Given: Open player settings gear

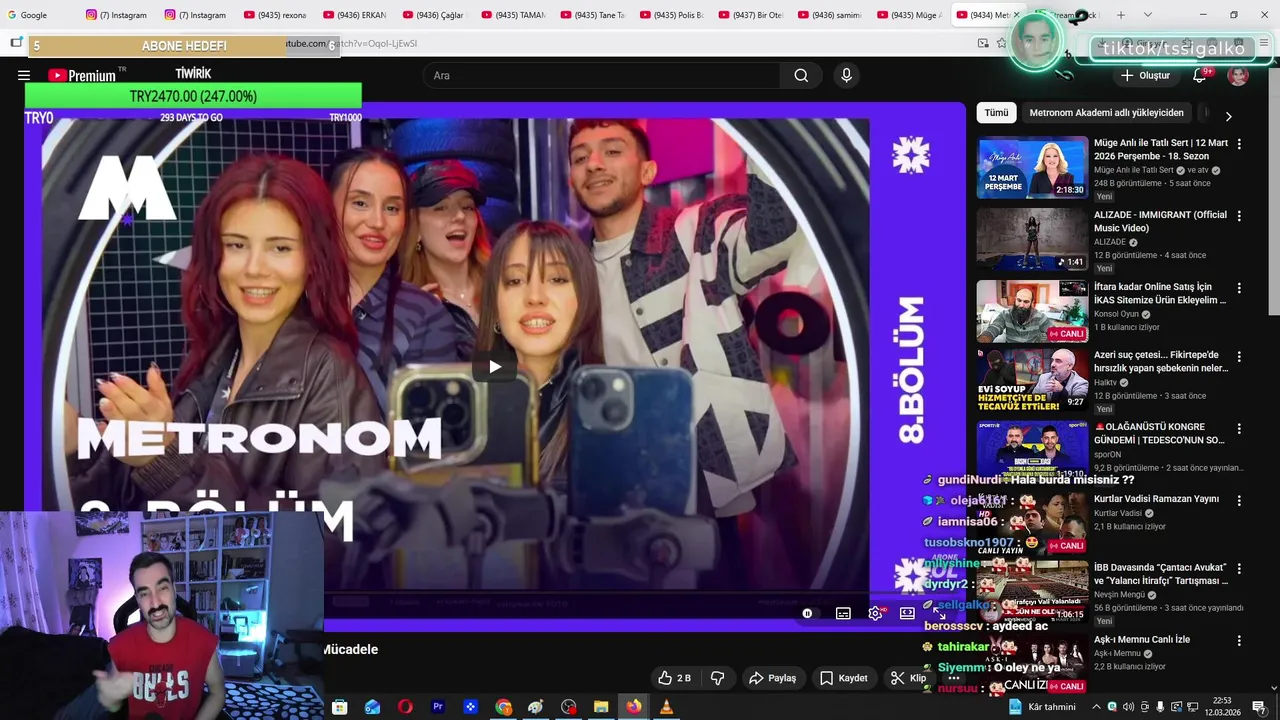Looking at the screenshot, I should [875, 613].
